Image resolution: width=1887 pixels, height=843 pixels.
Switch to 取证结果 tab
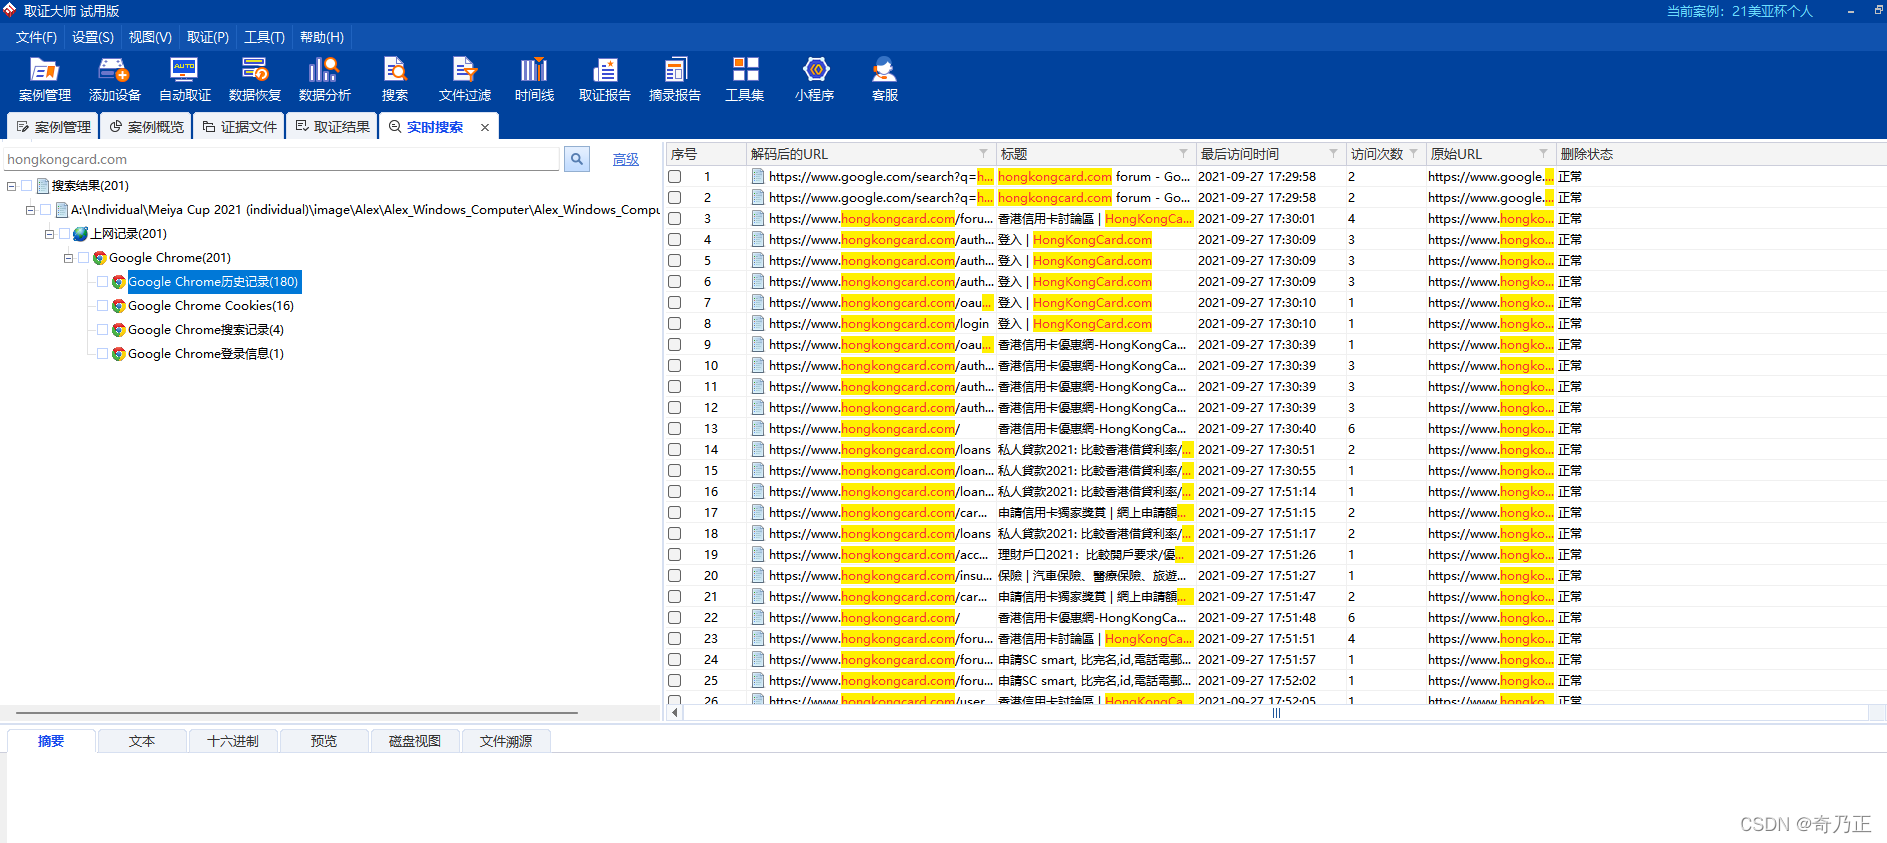point(332,127)
